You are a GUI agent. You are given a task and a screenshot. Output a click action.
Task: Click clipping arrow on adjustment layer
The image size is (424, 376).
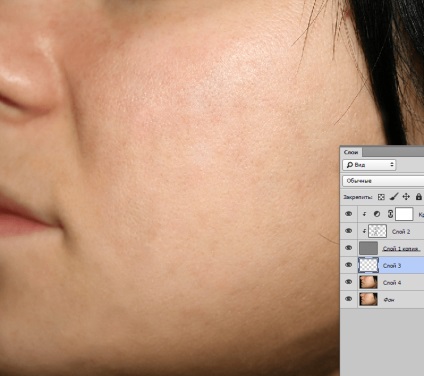point(364,214)
